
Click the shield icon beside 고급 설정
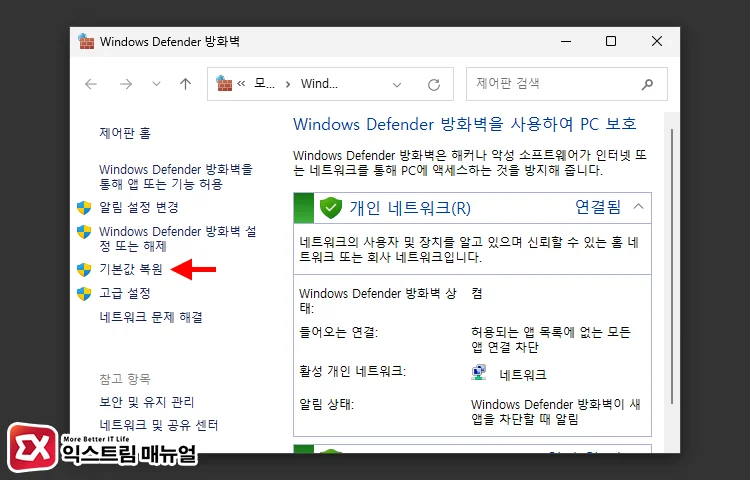point(84,294)
